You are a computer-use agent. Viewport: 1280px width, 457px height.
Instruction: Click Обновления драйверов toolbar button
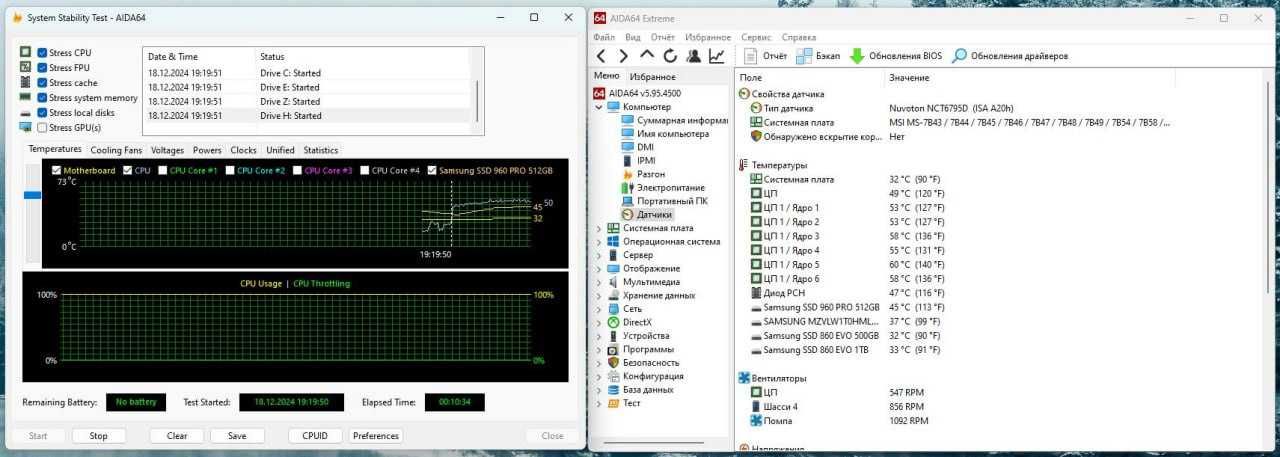1010,56
